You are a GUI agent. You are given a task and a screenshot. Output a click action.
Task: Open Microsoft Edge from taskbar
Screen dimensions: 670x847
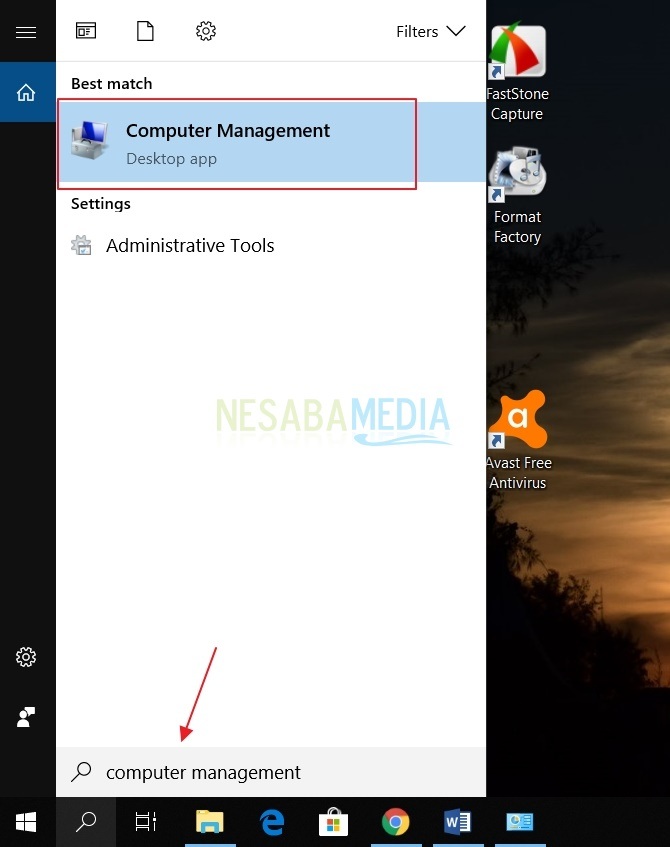pyautogui.click(x=271, y=822)
